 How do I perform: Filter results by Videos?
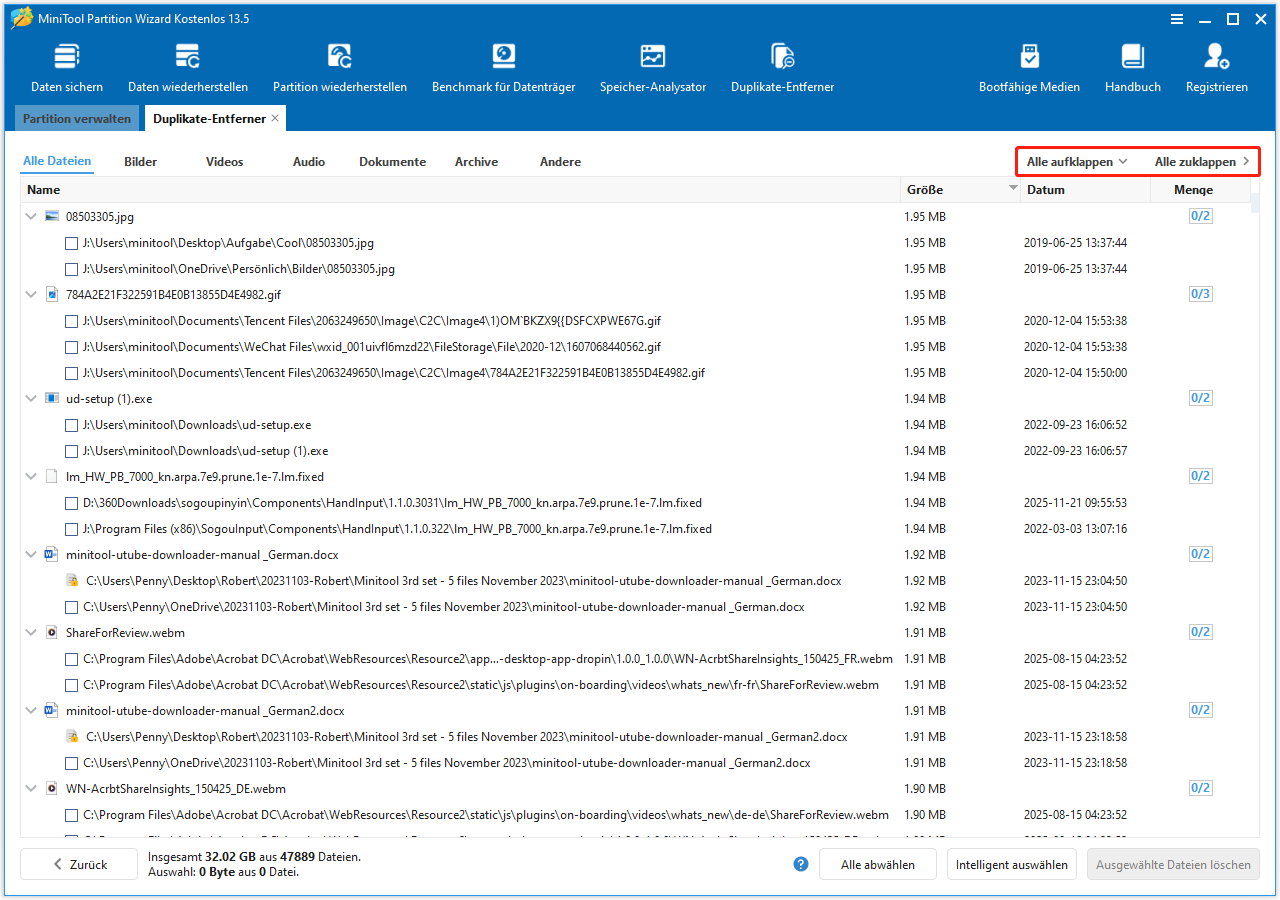pos(224,161)
